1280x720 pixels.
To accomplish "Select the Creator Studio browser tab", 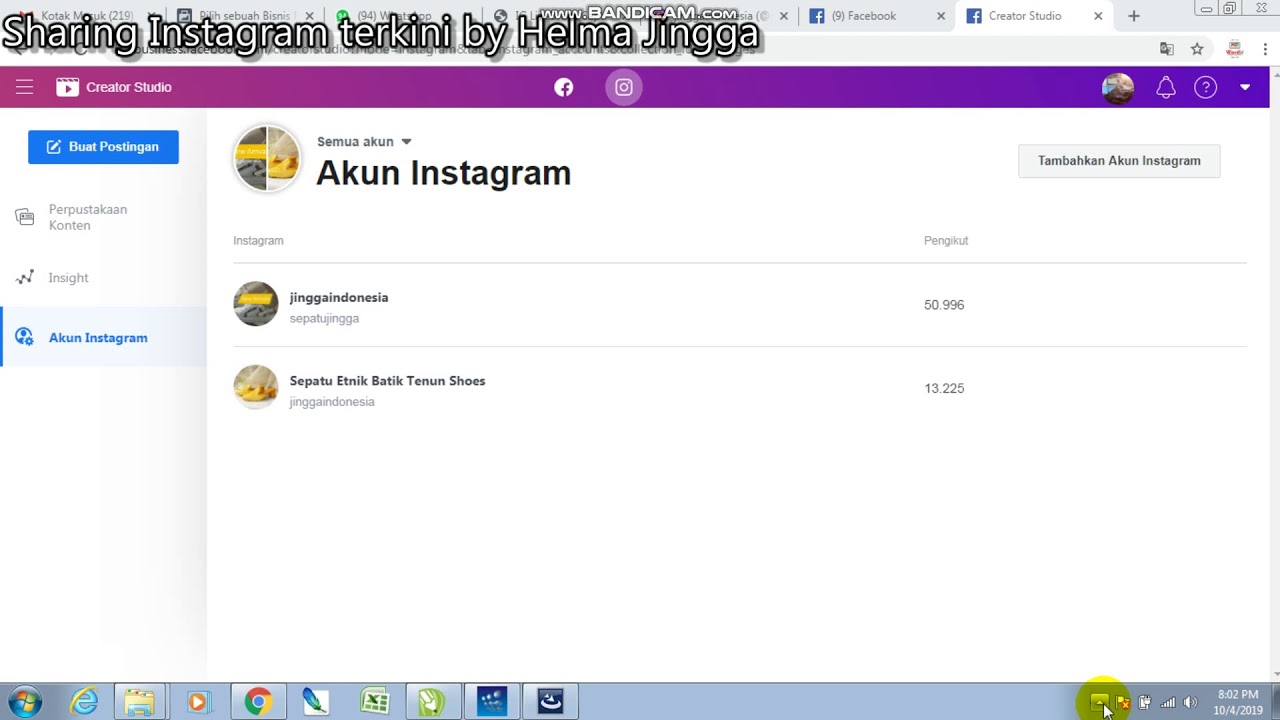I will pyautogui.click(x=1035, y=16).
